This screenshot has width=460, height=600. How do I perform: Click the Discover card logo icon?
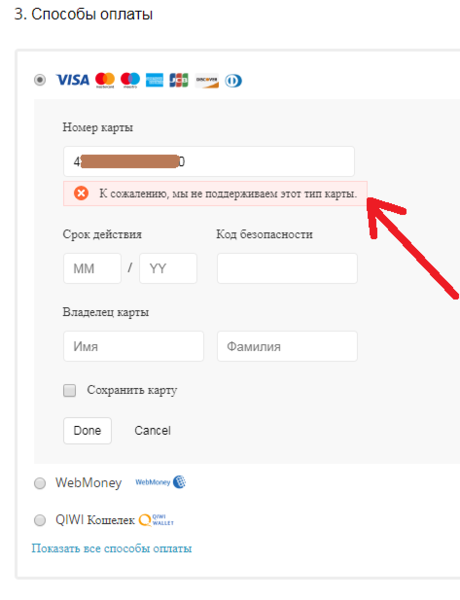pyautogui.click(x=207, y=80)
